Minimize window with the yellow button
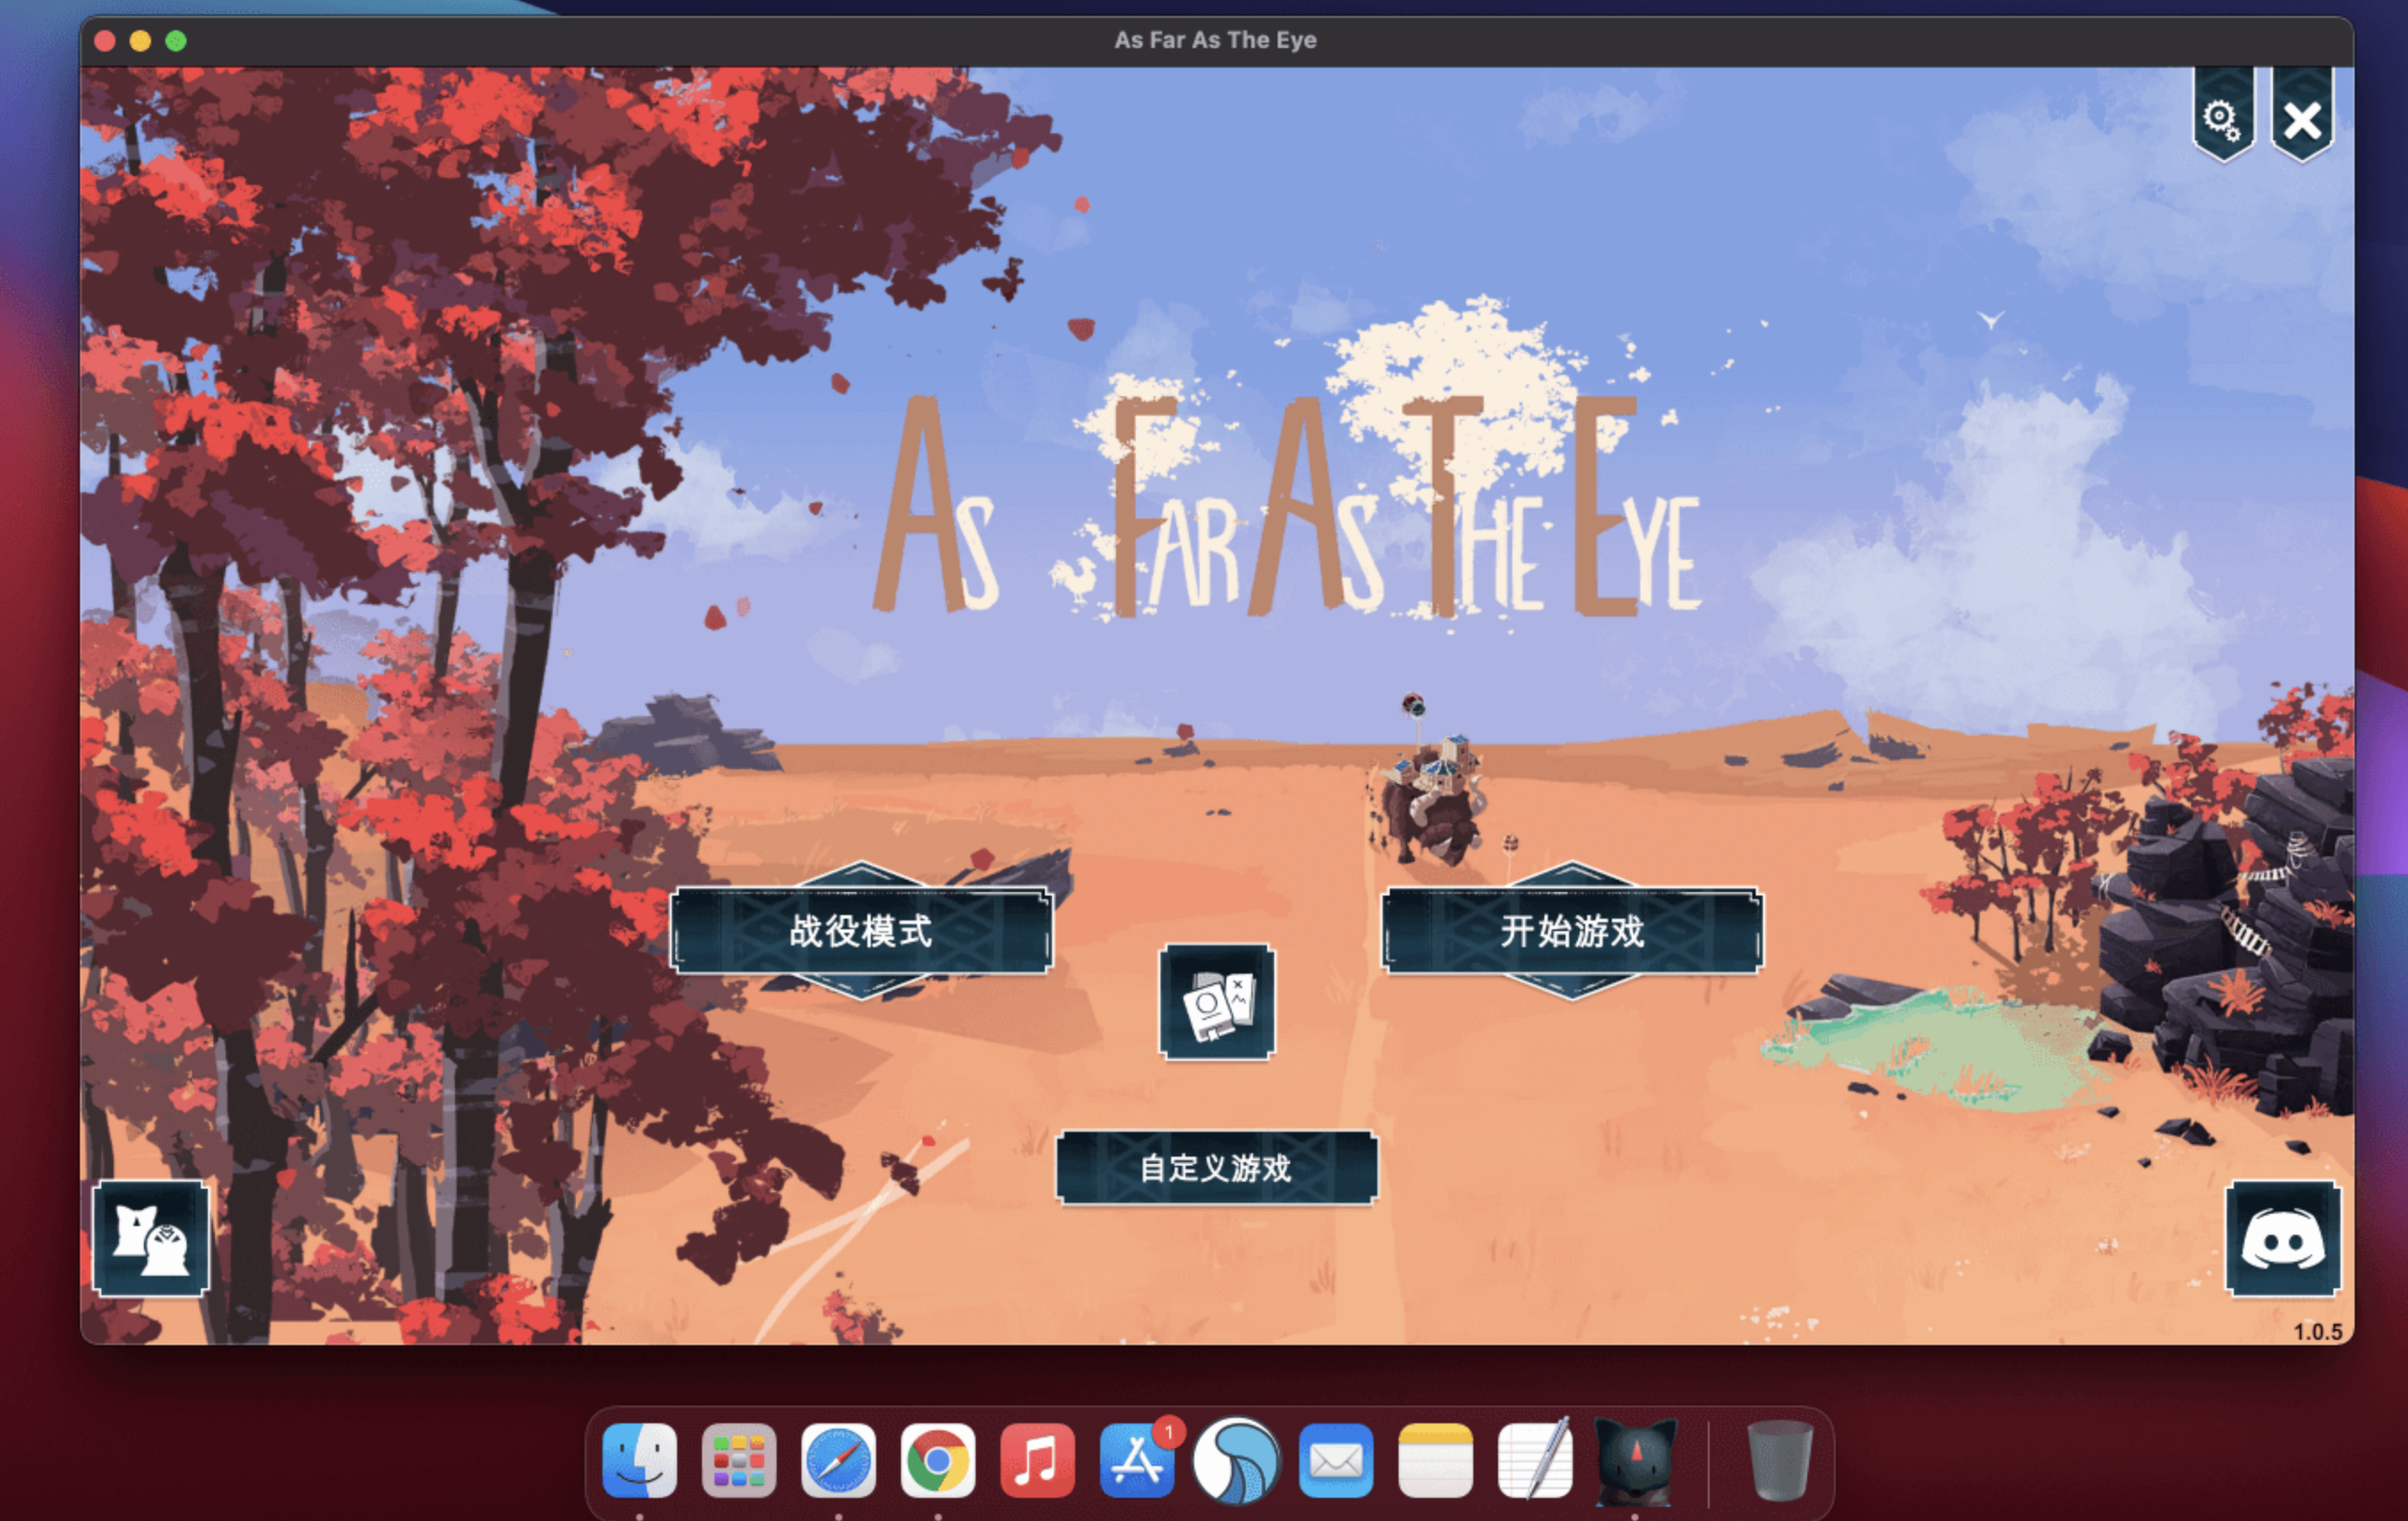 tap(140, 40)
